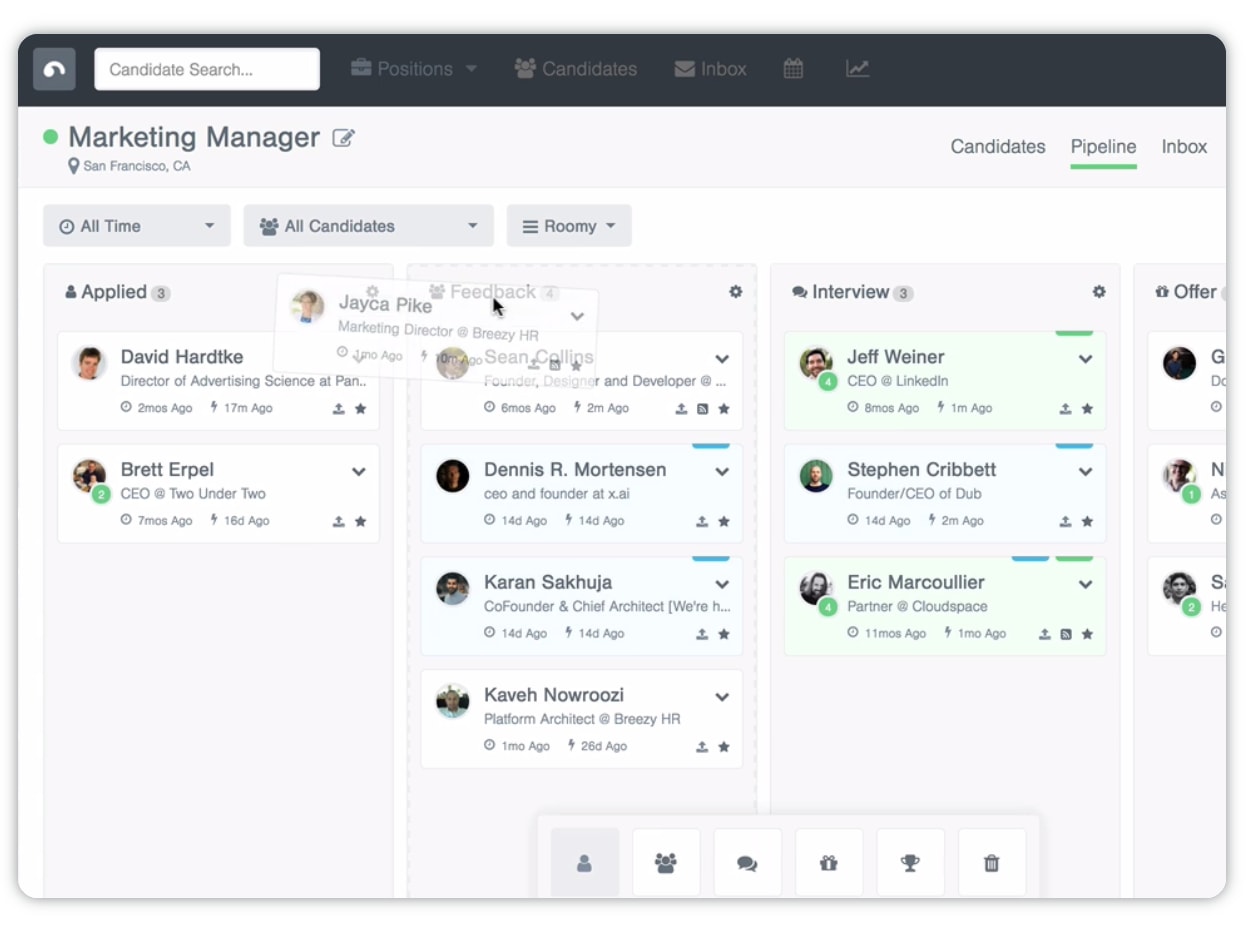The height and width of the screenshot is (932, 1250).
Task: Switch to the position Inbox tab
Action: coord(1184,147)
